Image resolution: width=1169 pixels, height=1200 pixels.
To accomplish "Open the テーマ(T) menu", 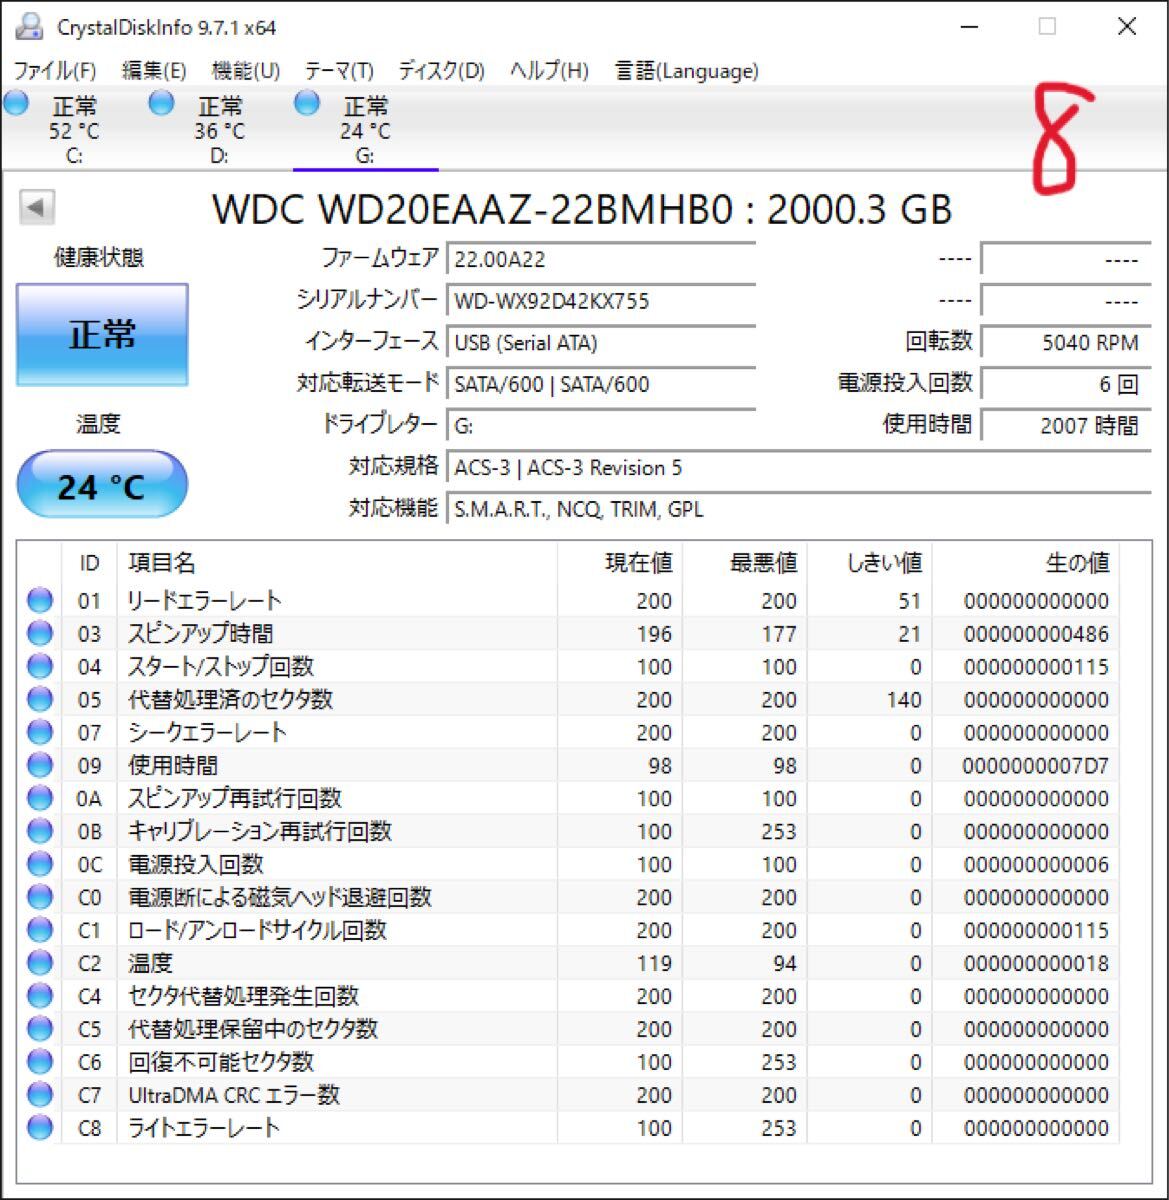I will point(339,71).
